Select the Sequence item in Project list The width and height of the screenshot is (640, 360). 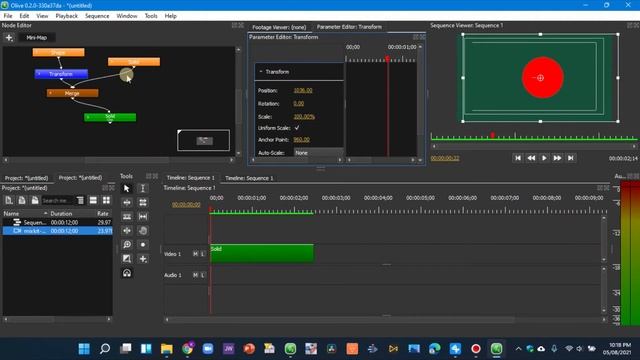pos(57,222)
